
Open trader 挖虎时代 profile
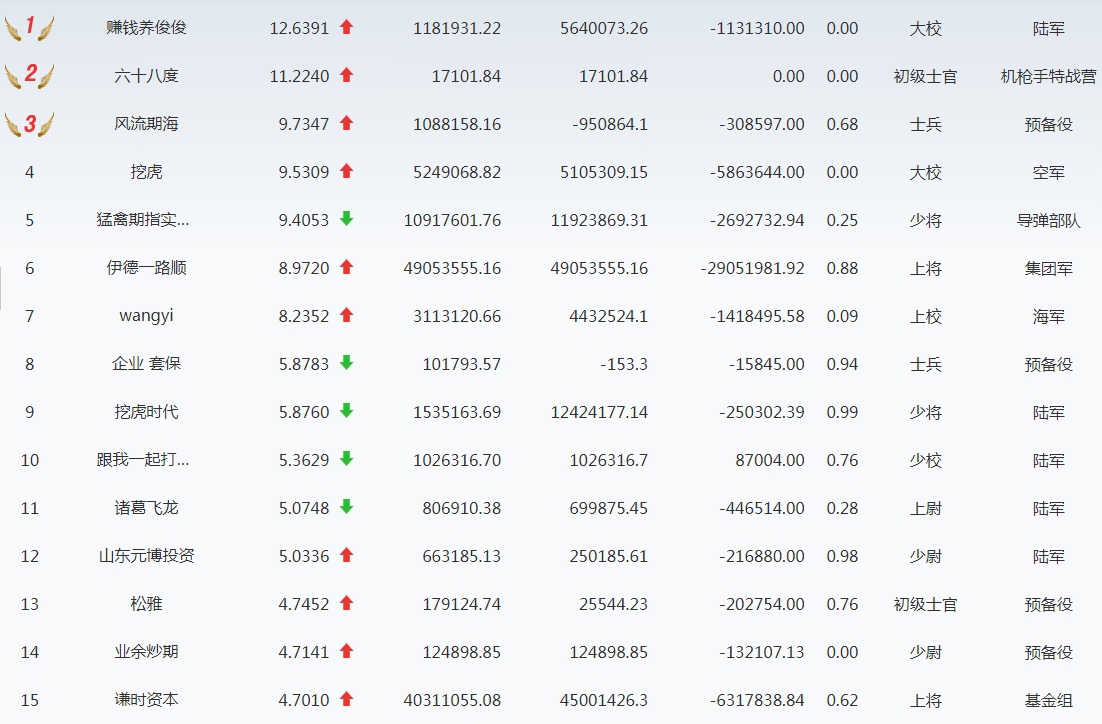tap(146, 411)
